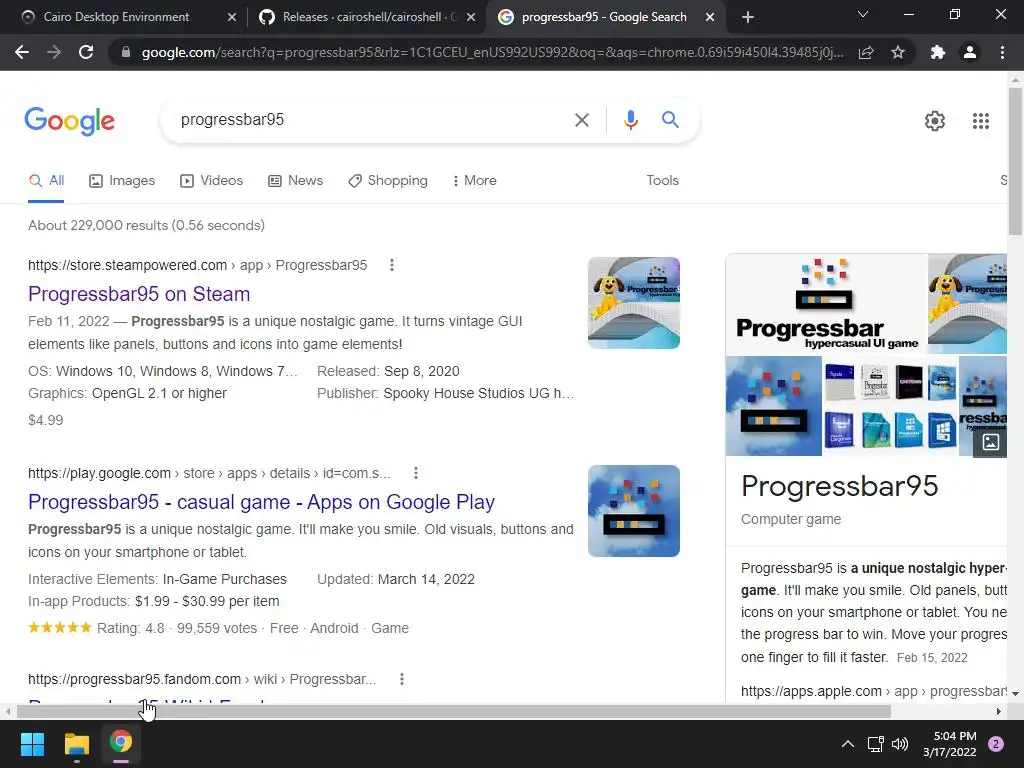
Task: Bookmark this tab with star icon
Action: tap(898, 52)
